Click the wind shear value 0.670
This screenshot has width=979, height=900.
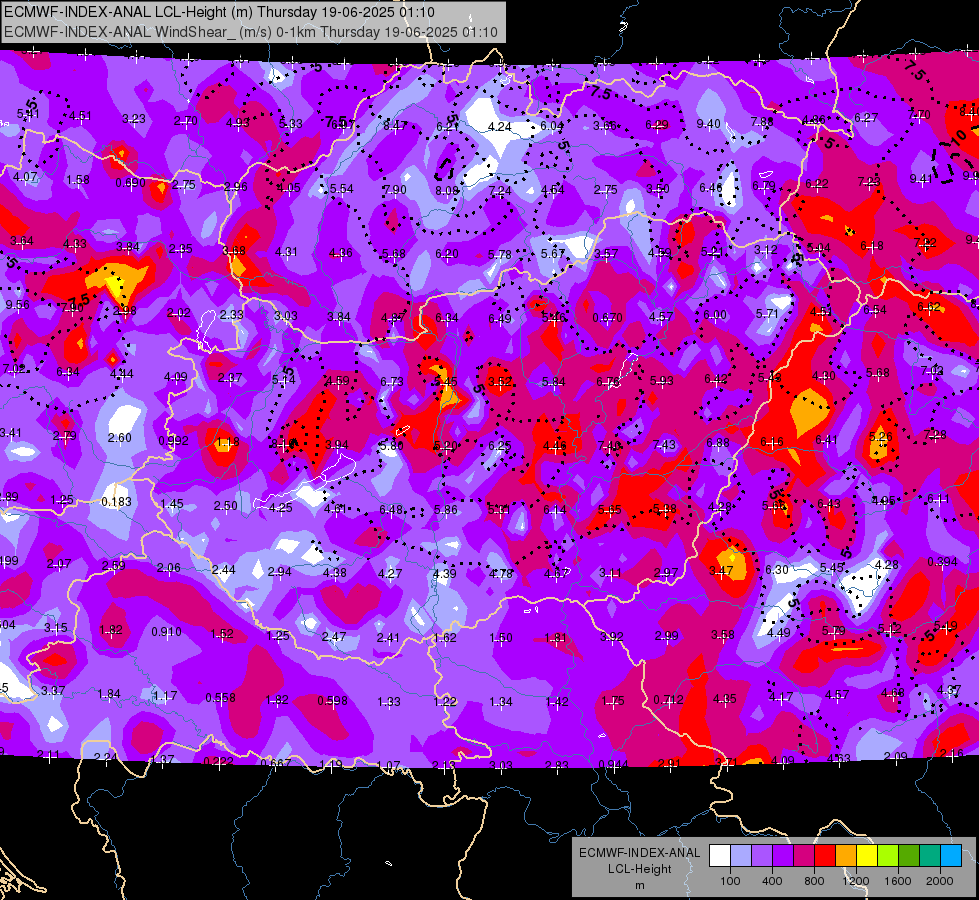(608, 317)
